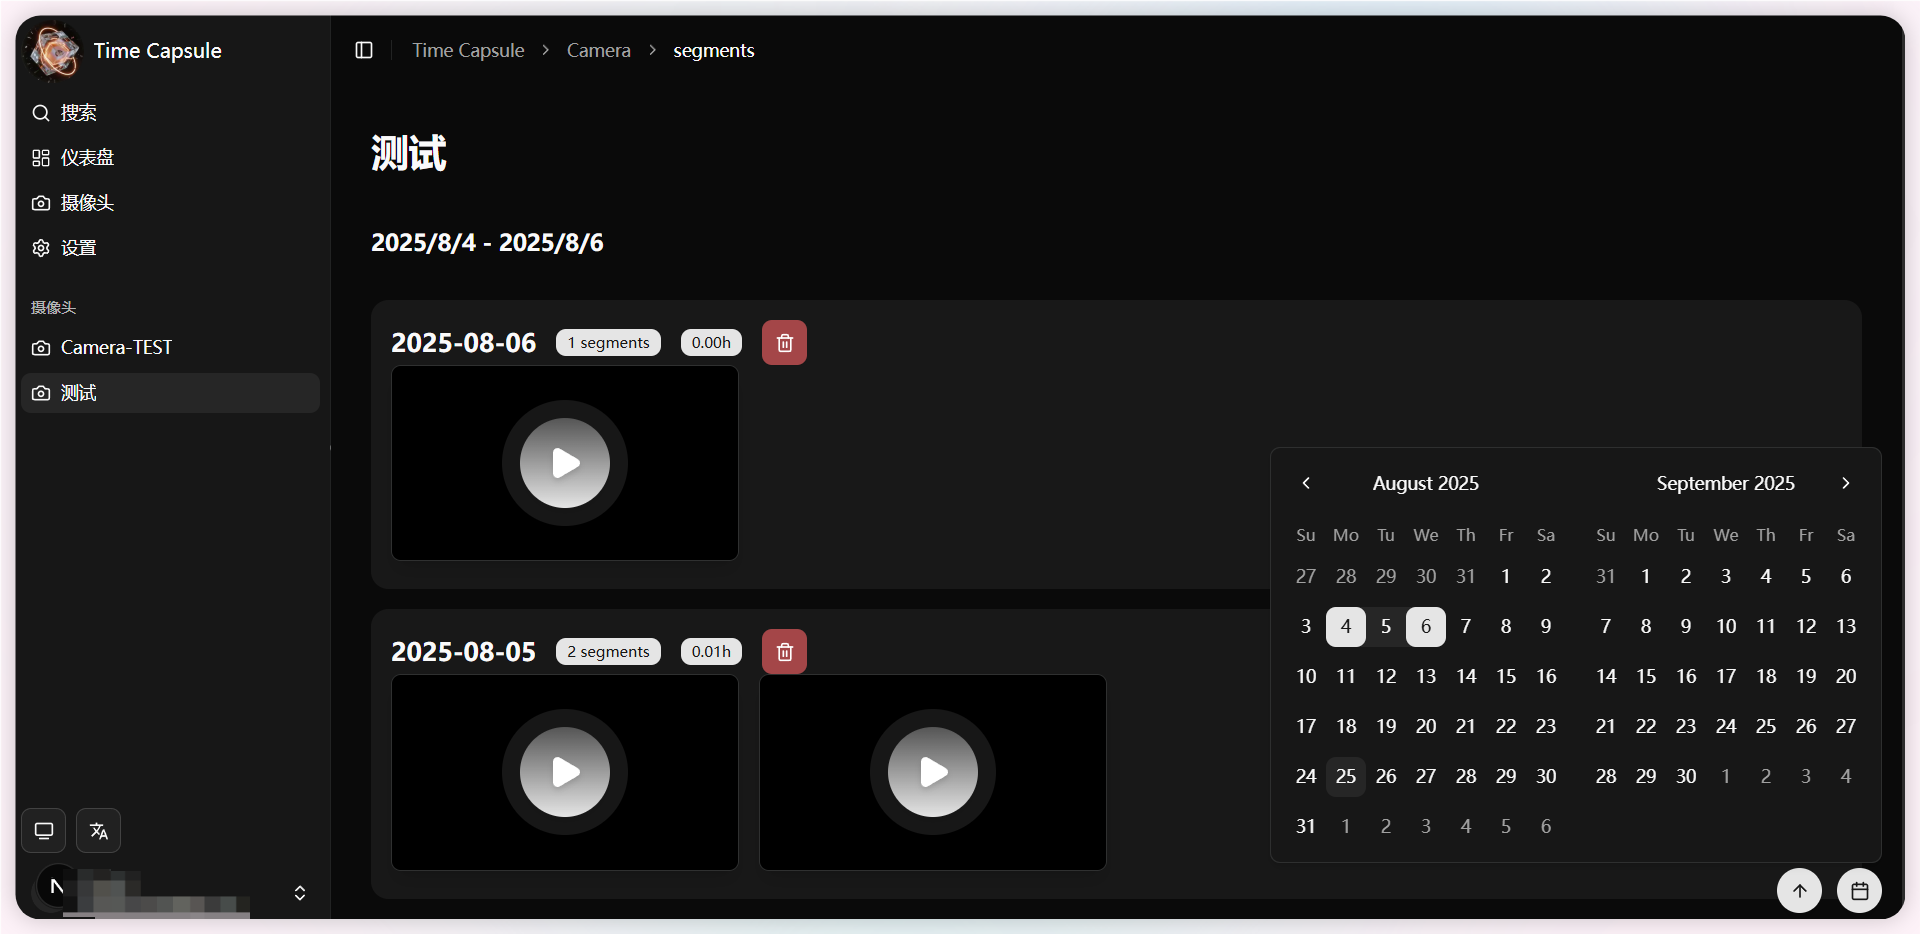Play the 2025-08-06 video segment
Screen dimensions: 1920x934
565,463
